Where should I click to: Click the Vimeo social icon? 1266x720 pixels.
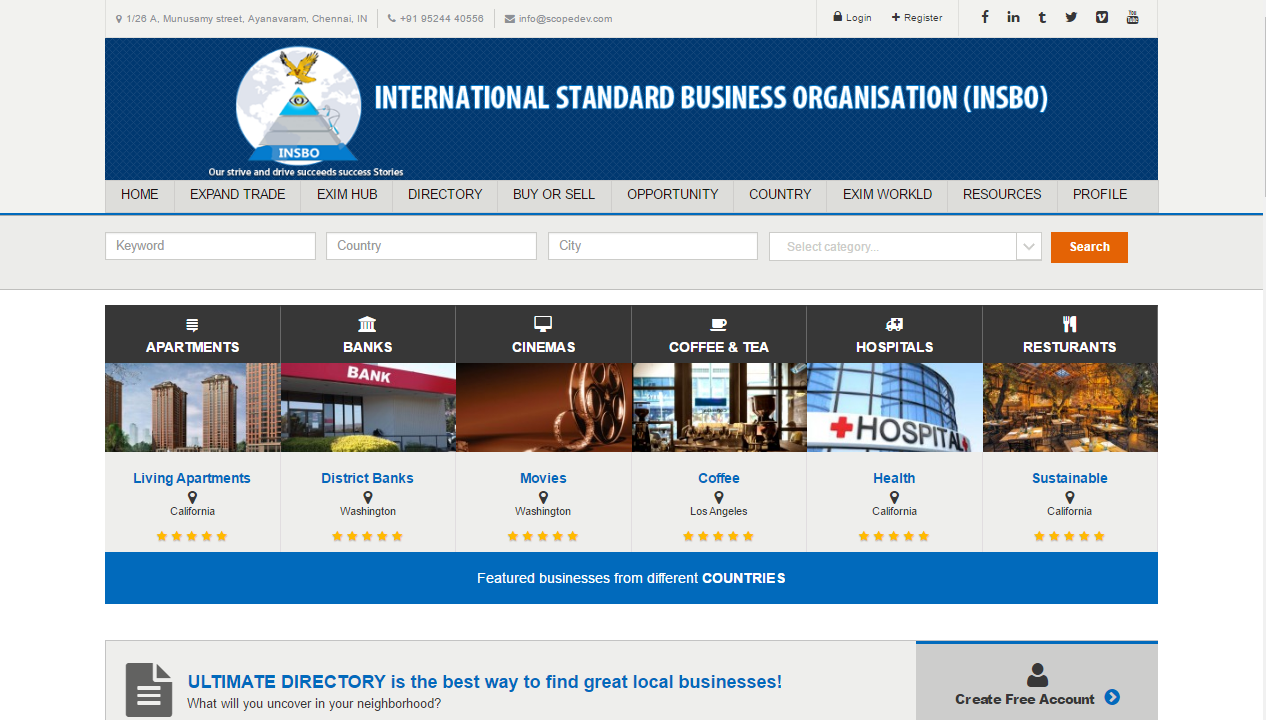[1101, 17]
